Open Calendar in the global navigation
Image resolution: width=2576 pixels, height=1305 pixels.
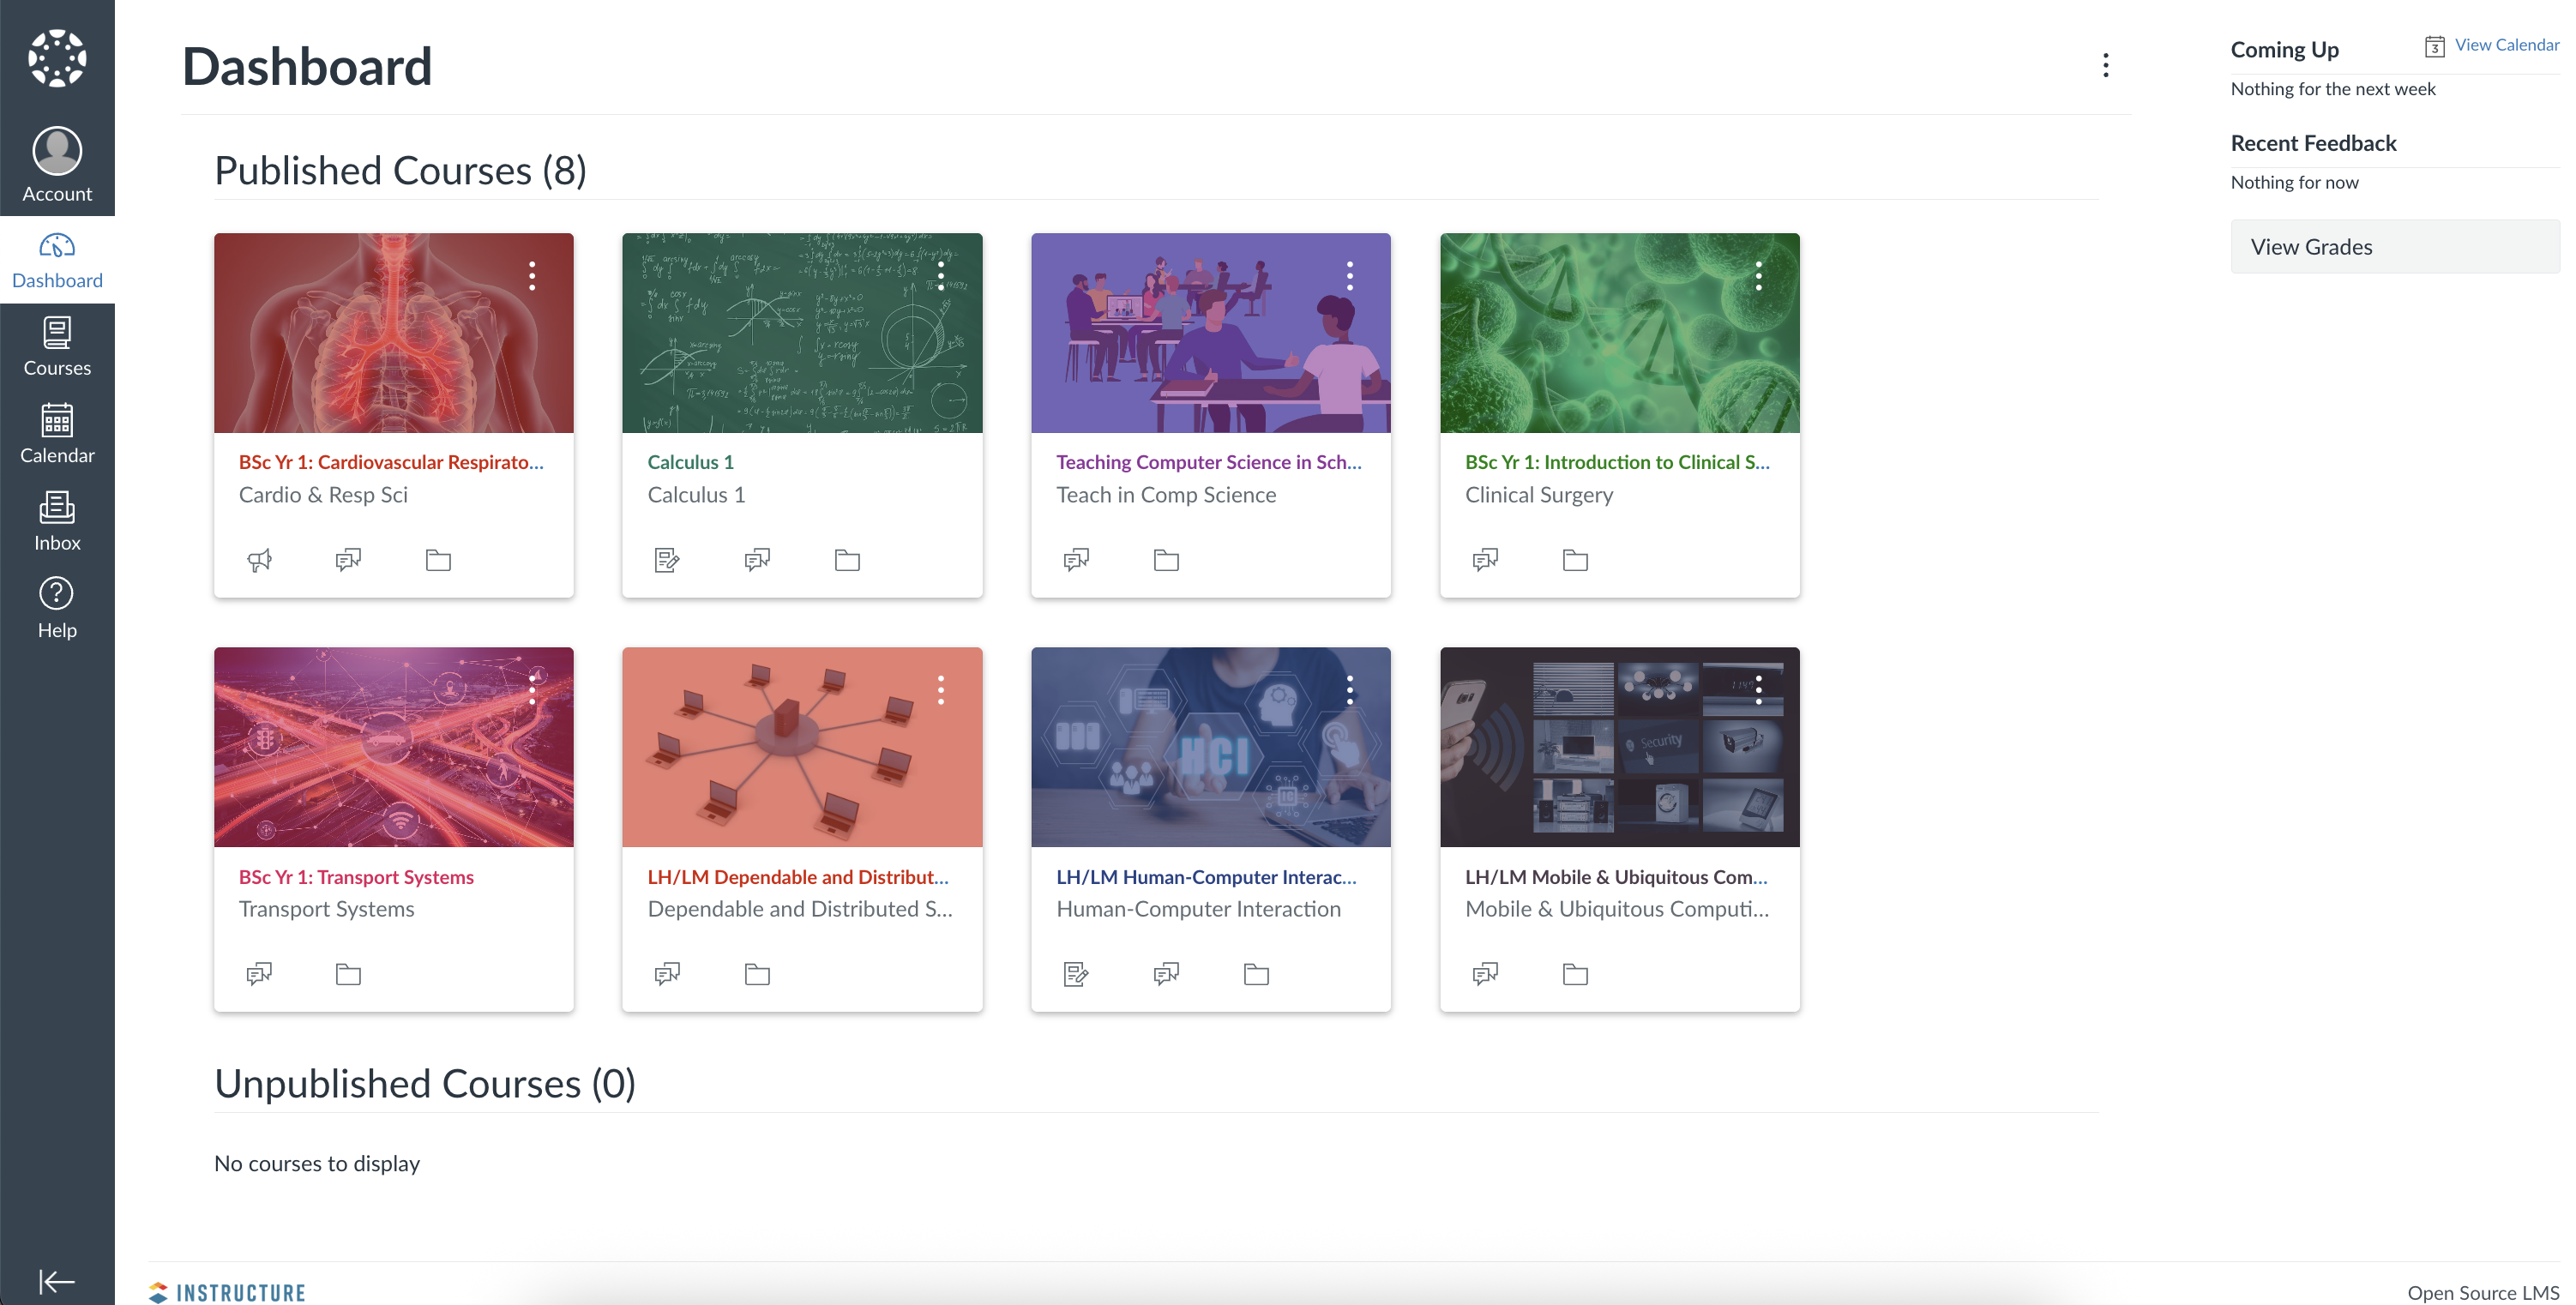pyautogui.click(x=57, y=434)
